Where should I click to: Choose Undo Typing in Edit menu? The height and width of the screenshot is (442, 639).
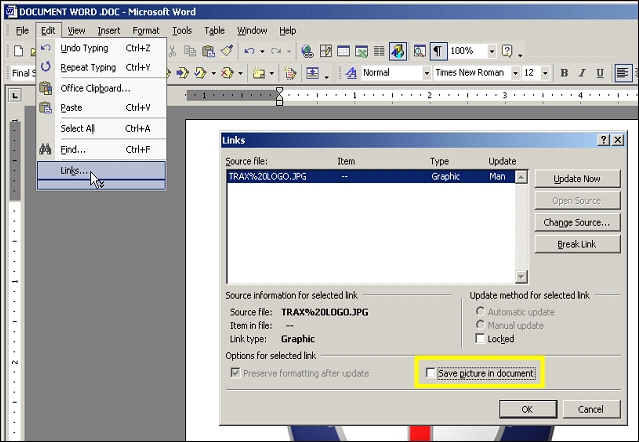[101, 48]
